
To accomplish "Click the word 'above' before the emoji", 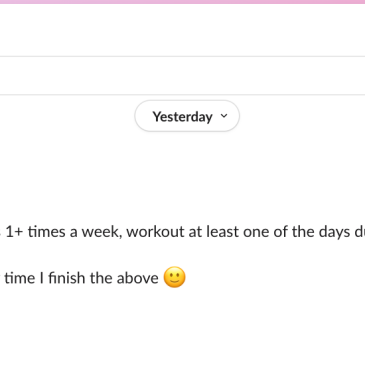I will [138, 278].
